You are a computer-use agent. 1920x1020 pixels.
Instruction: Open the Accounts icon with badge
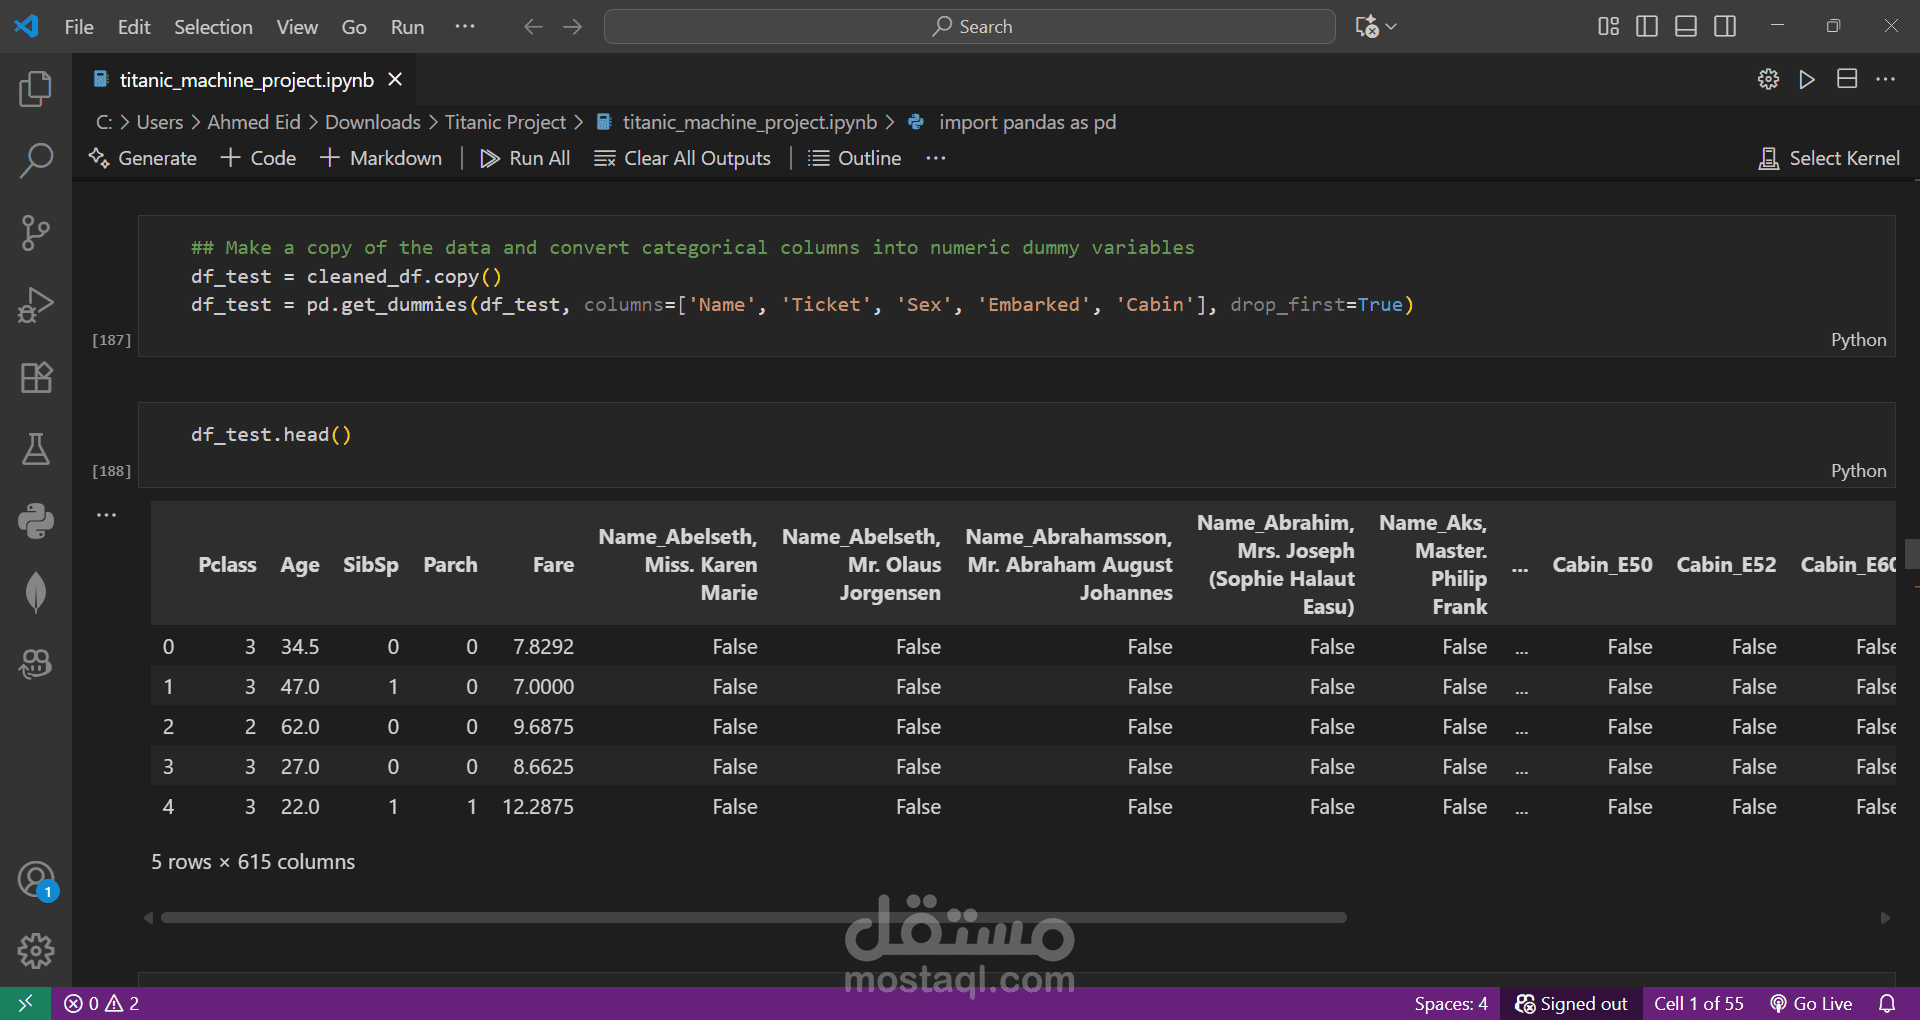coord(36,880)
